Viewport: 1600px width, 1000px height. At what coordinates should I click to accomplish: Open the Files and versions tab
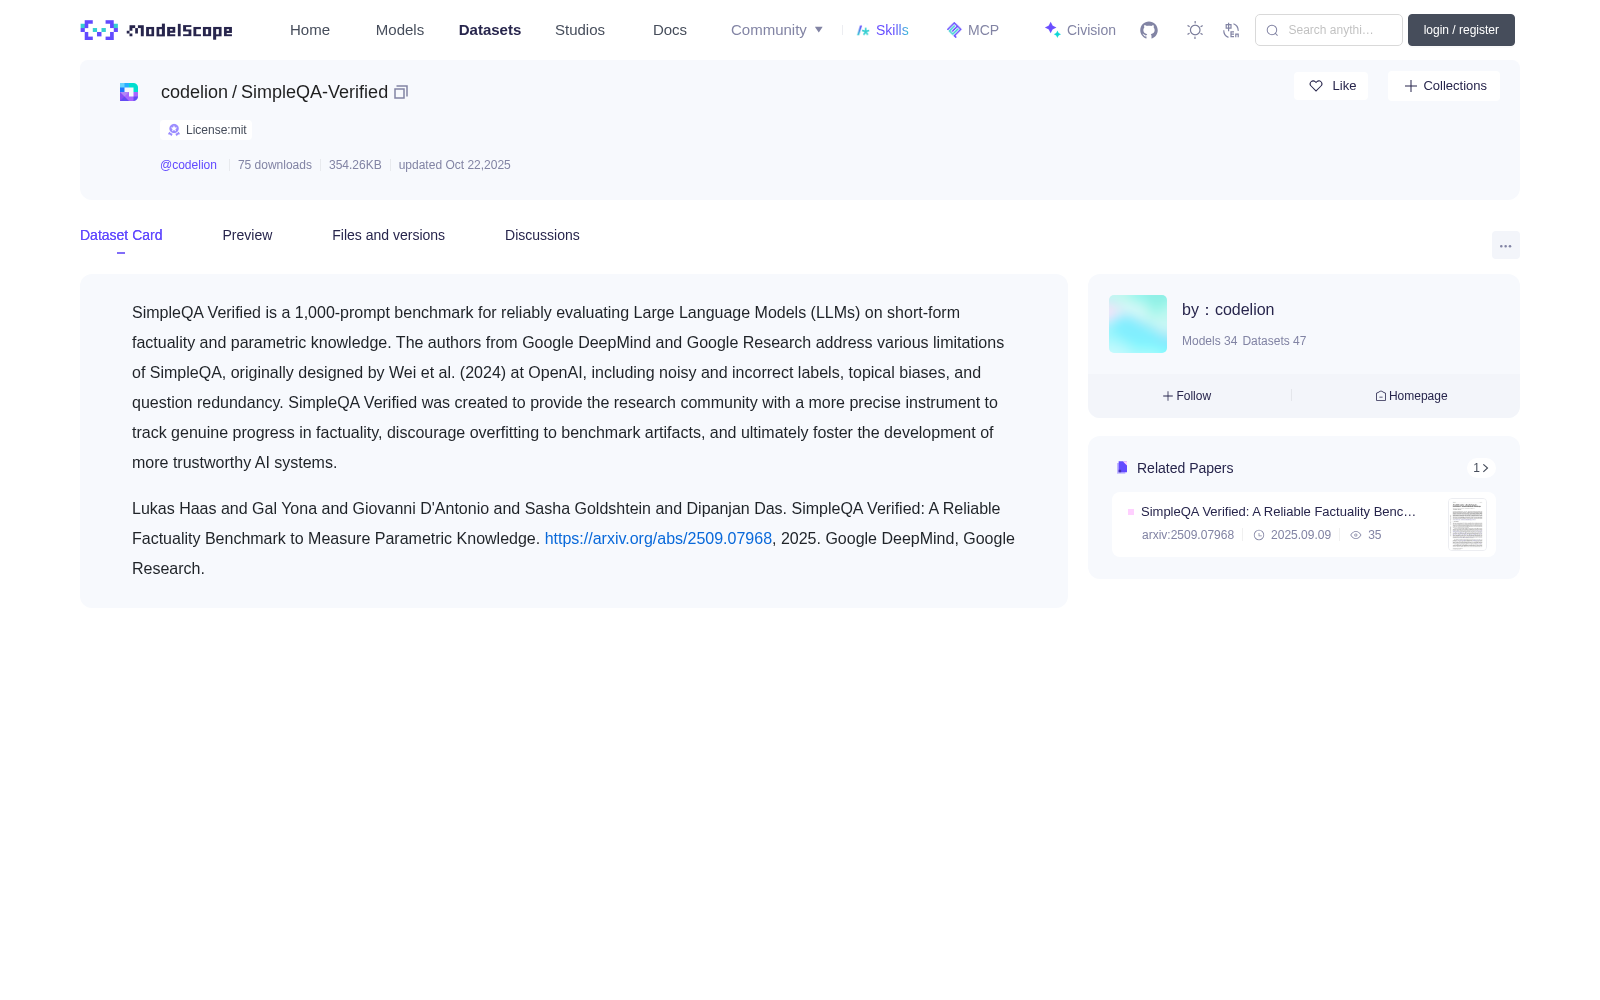[x=388, y=235]
